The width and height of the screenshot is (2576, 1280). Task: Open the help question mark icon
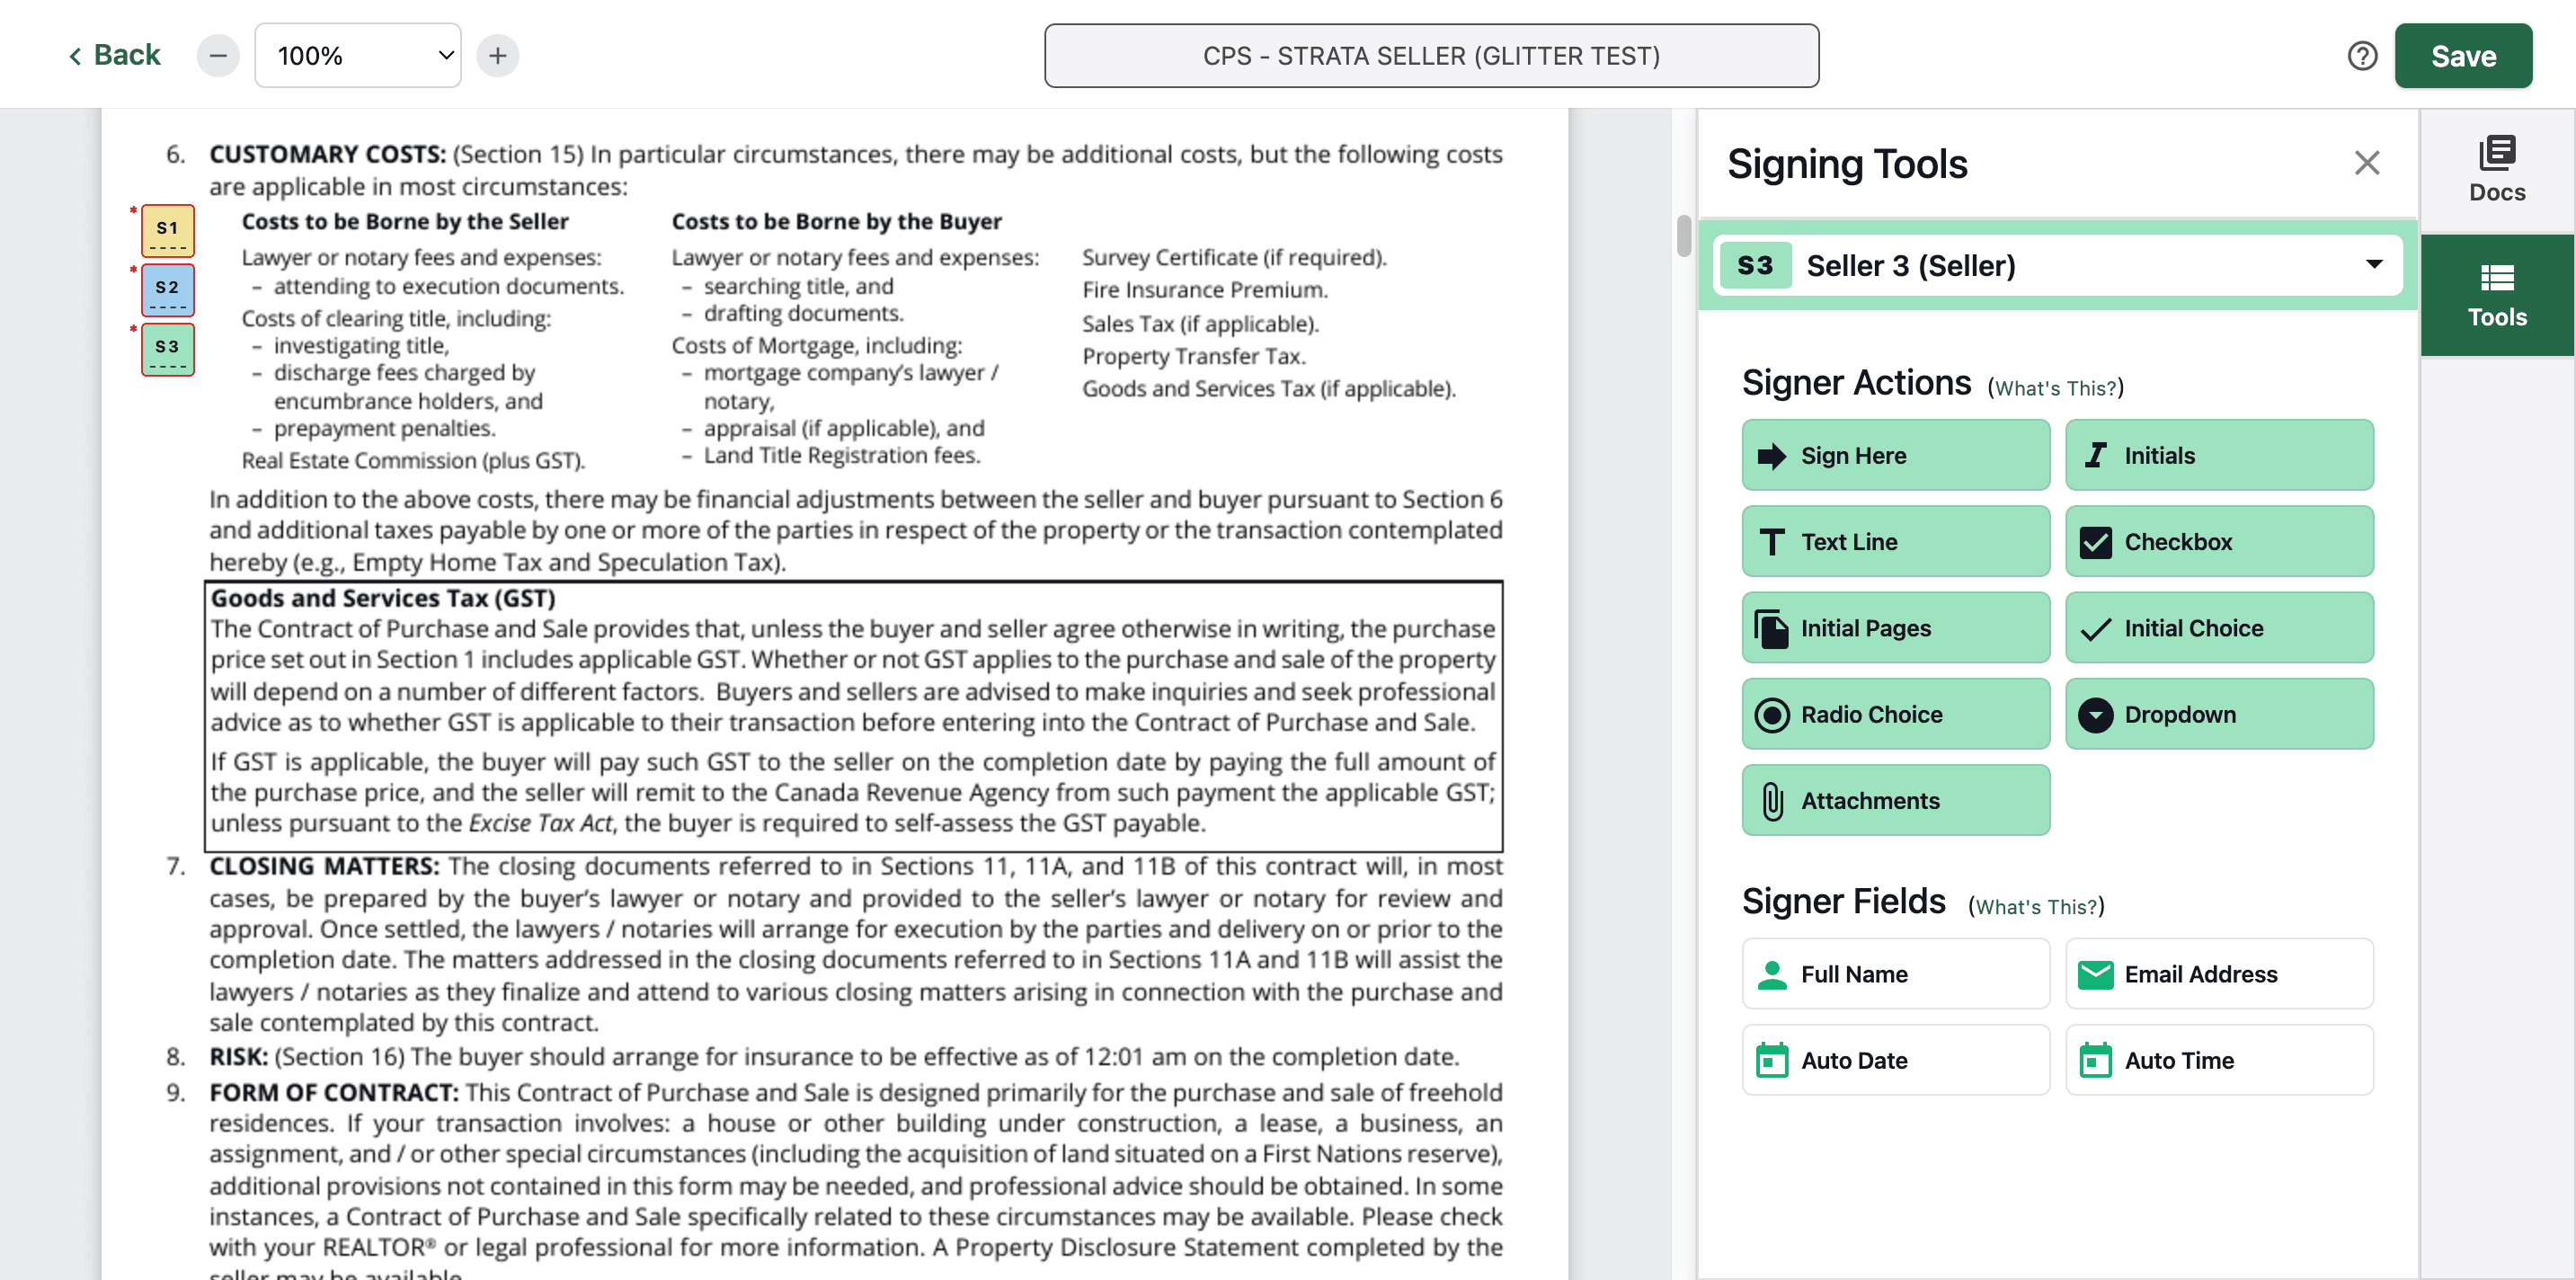(x=2362, y=56)
